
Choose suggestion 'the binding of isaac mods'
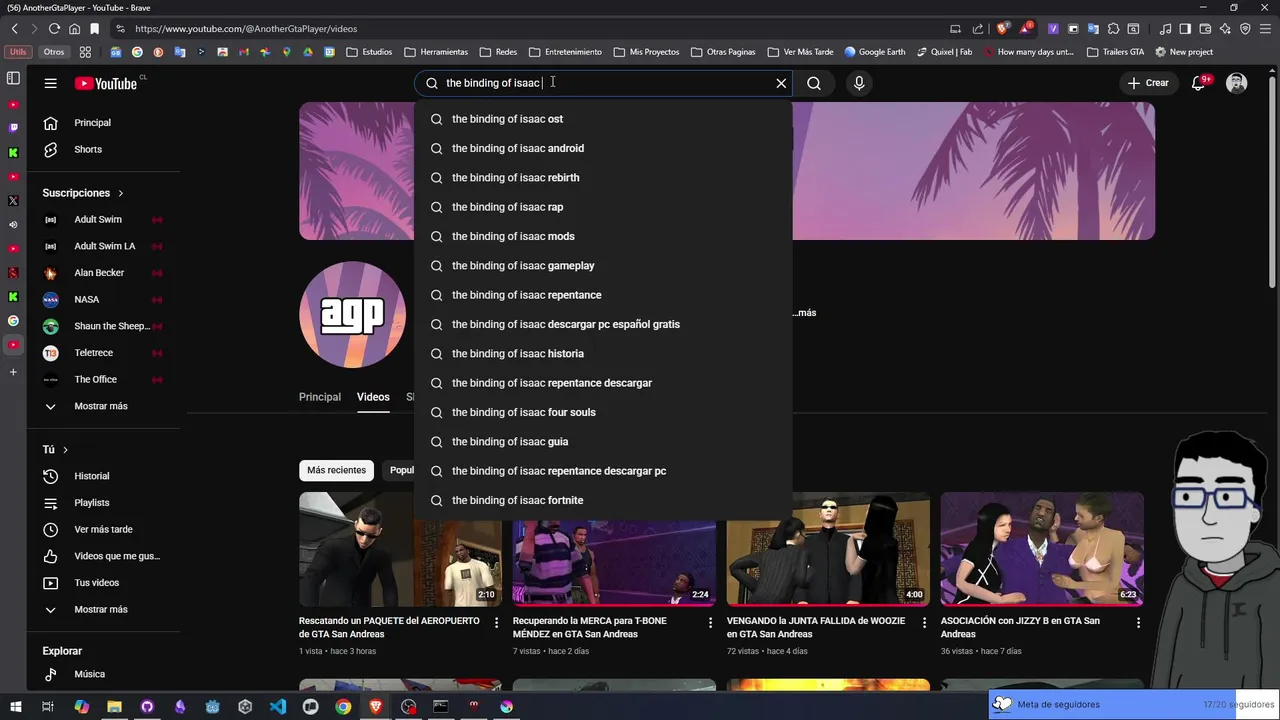pyautogui.click(x=603, y=236)
